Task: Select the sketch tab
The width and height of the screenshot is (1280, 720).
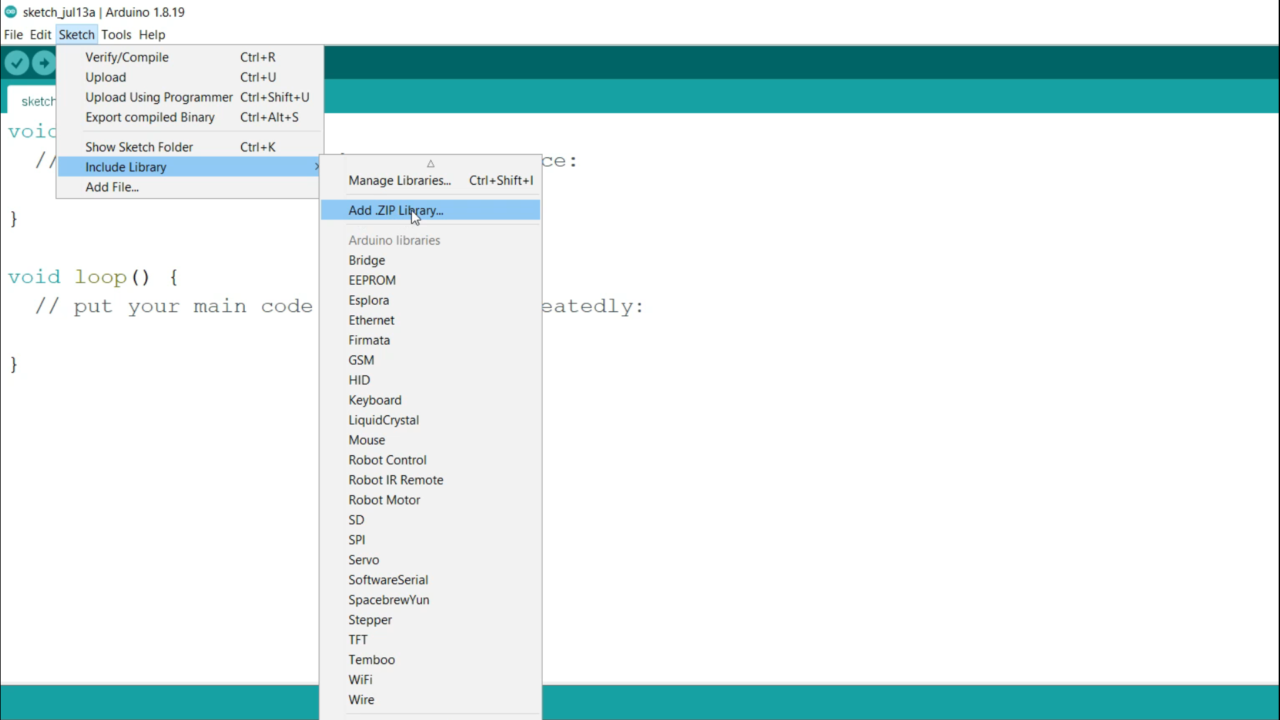Action: tap(32, 100)
